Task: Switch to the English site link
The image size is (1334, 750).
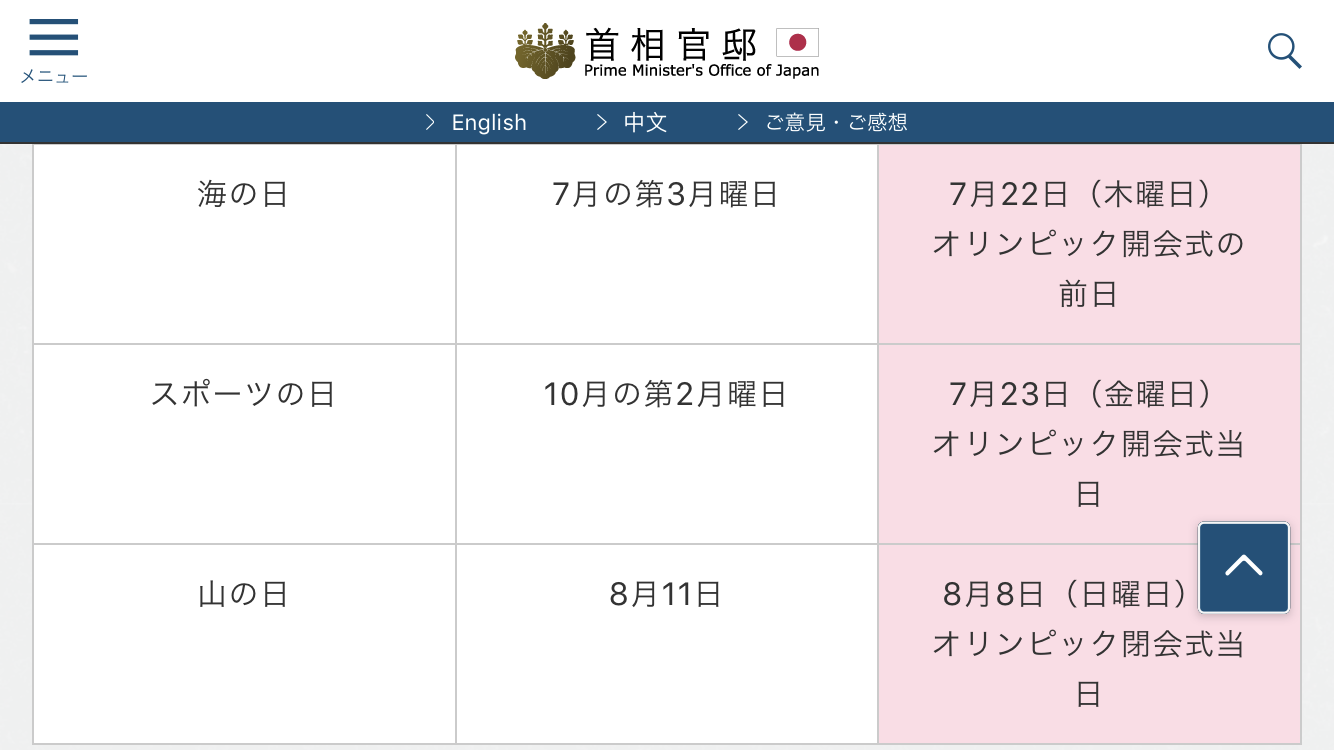Action: pos(489,122)
